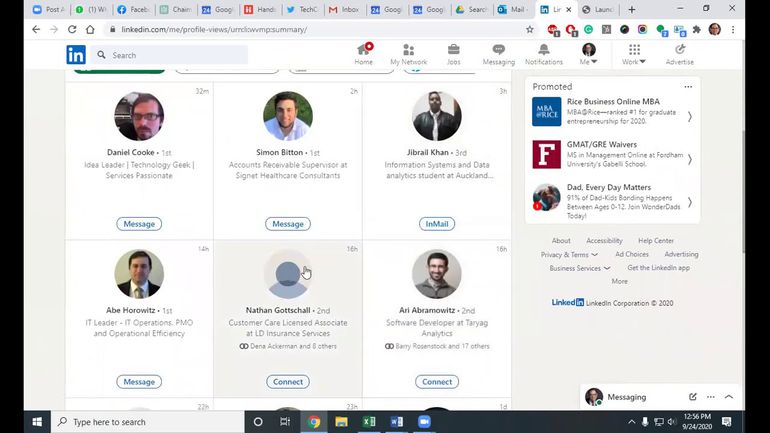Screen dimensions: 770x433
Task: Message Daniel Cooke
Action: point(139,224)
